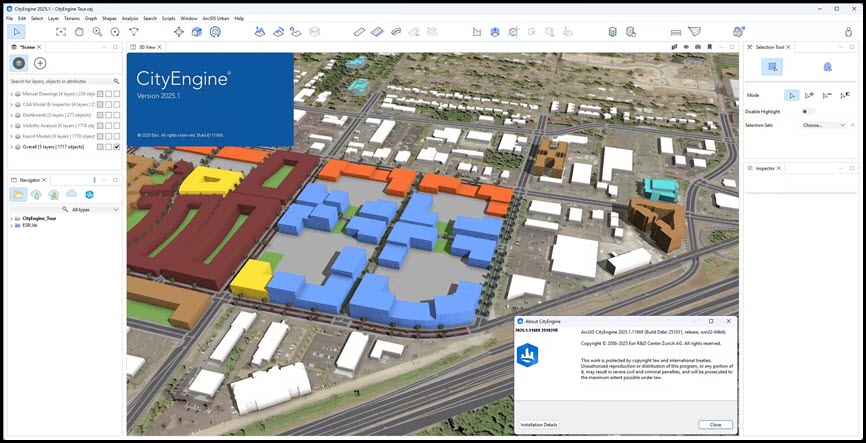The height and width of the screenshot is (443, 866).
Task: Click the Frame selection toolbar icon
Action: coord(61,32)
